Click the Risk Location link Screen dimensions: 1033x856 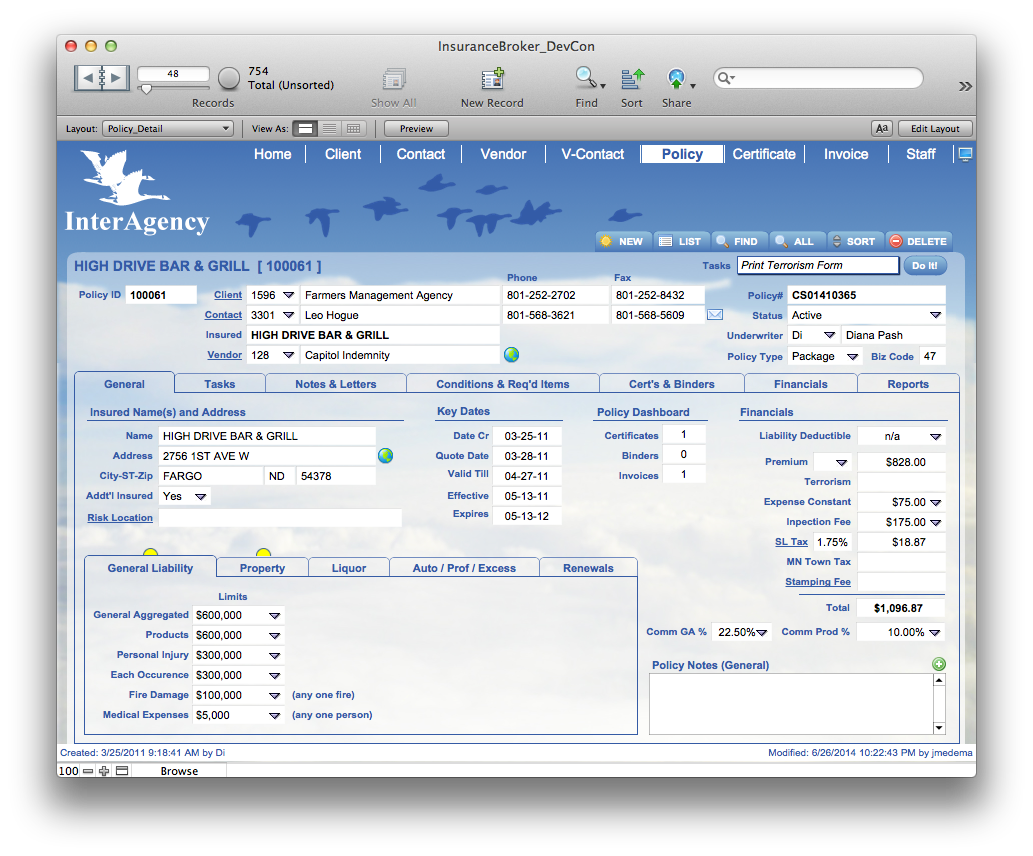click(x=120, y=518)
